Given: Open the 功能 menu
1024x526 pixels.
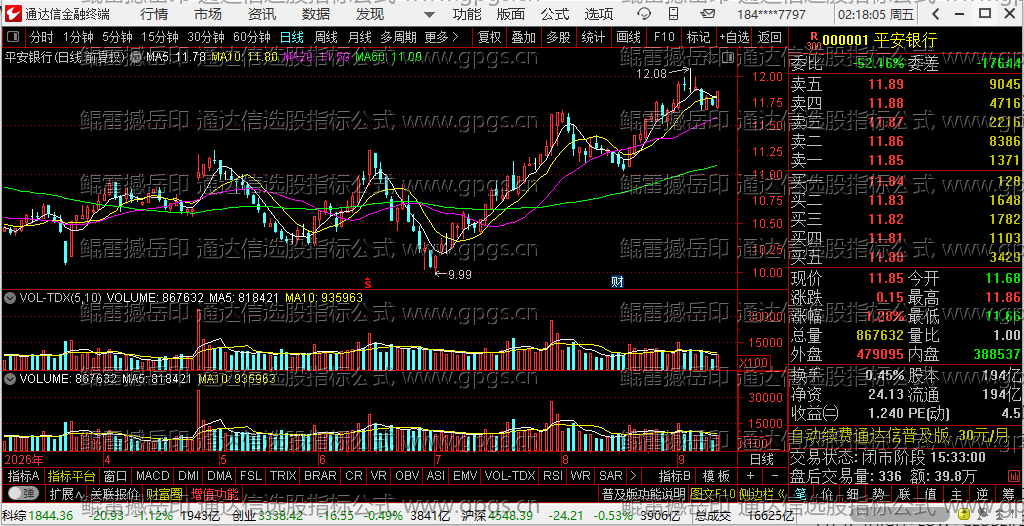Looking at the screenshot, I should pos(467,14).
